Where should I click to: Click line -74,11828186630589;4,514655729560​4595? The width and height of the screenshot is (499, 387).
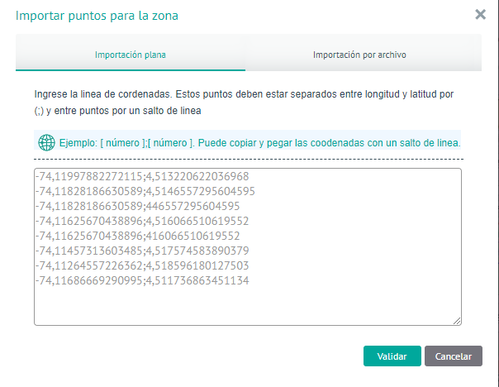tap(145, 191)
